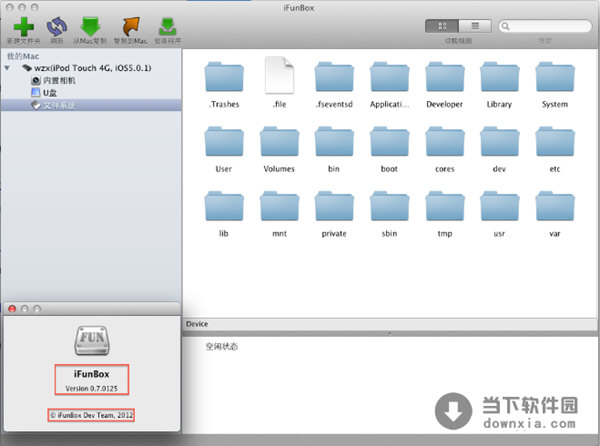Image resolution: width=600 pixels, height=446 pixels.
Task: Open the sbin folder
Action: click(389, 207)
